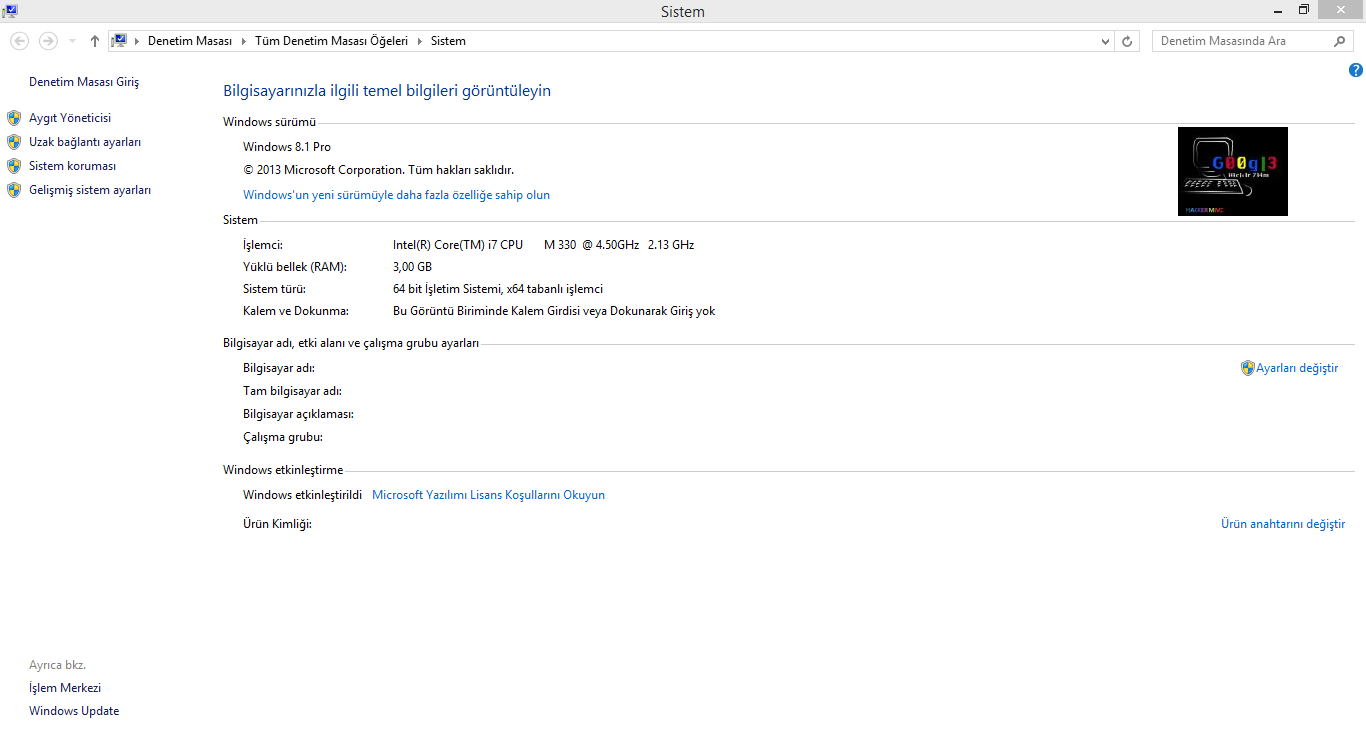Click the Windows 8.1 Pro edition text
This screenshot has height=731, width=1366.
[x=287, y=147]
